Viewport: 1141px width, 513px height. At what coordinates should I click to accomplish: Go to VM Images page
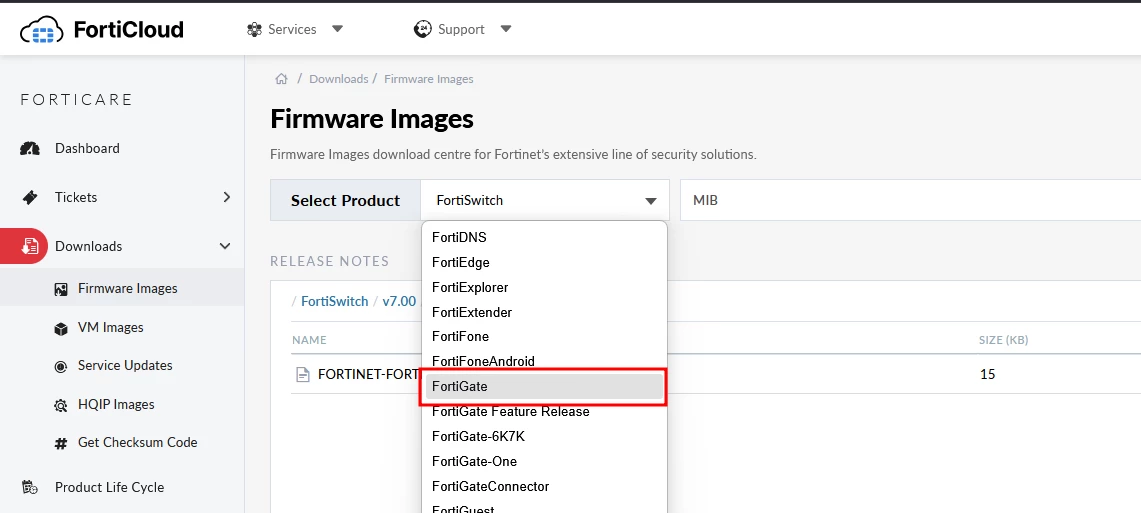111,327
